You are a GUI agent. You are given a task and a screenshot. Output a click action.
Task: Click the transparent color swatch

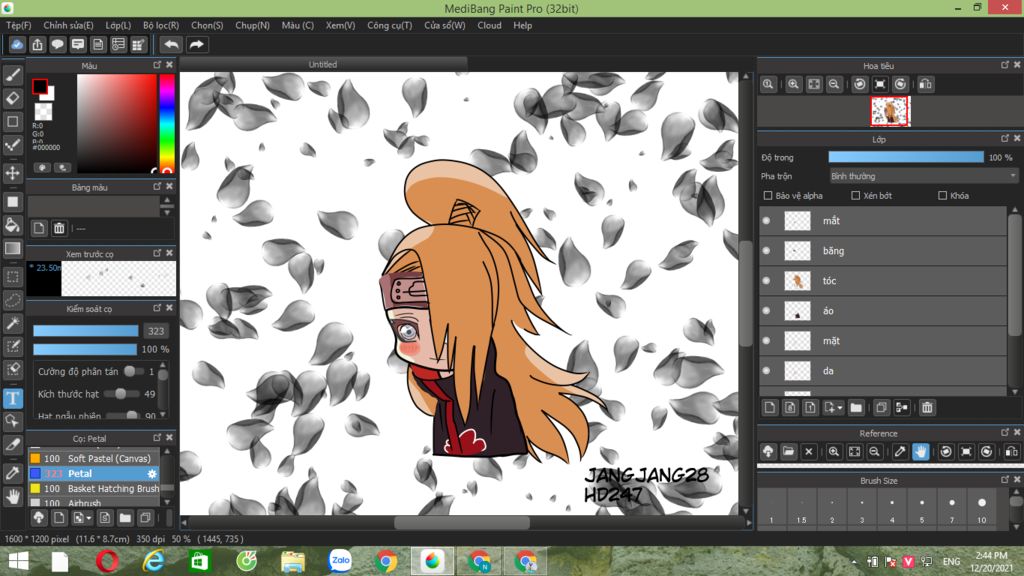pos(44,112)
